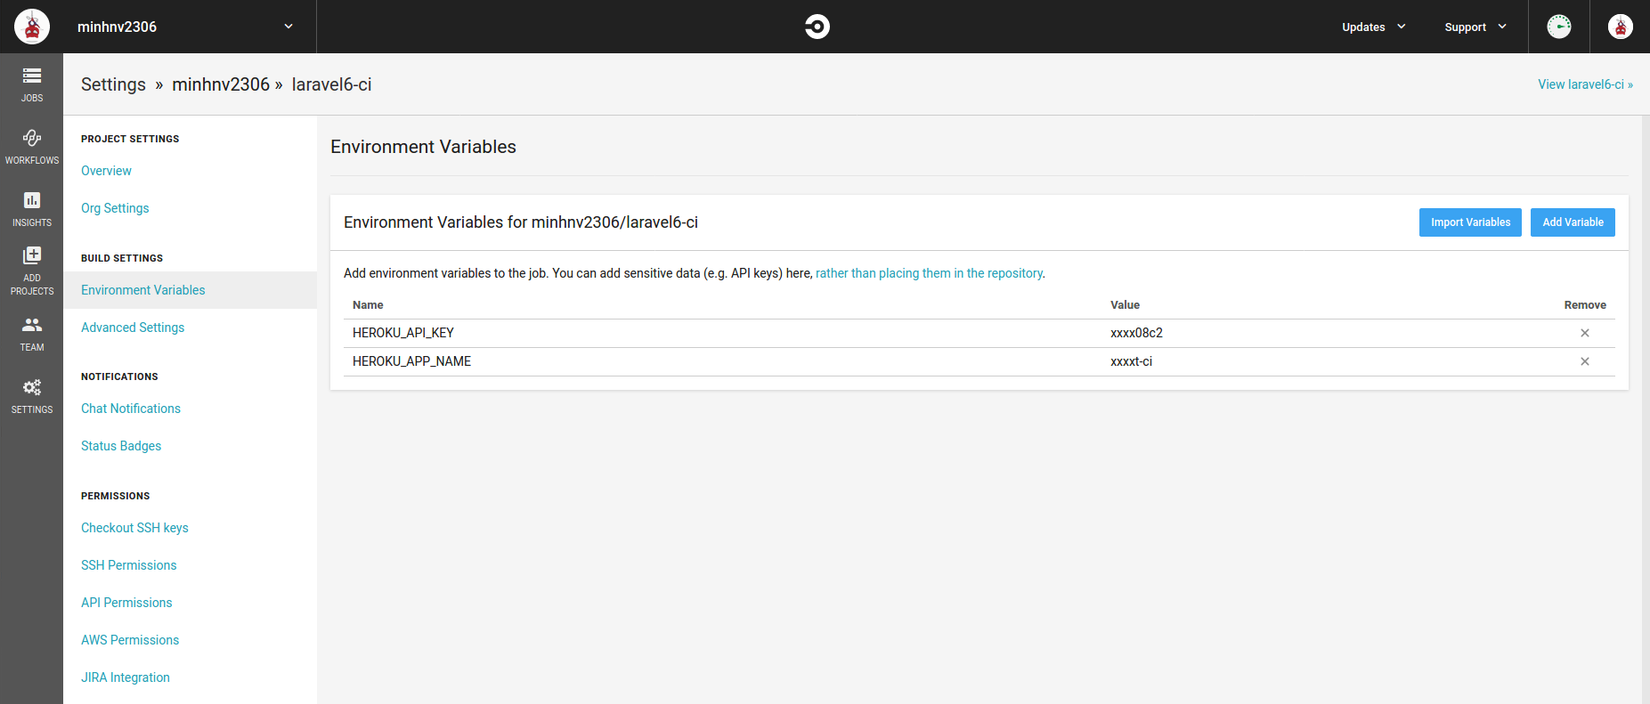The width and height of the screenshot is (1650, 704).
Task: Open the Workflows icon
Action: (x=32, y=139)
